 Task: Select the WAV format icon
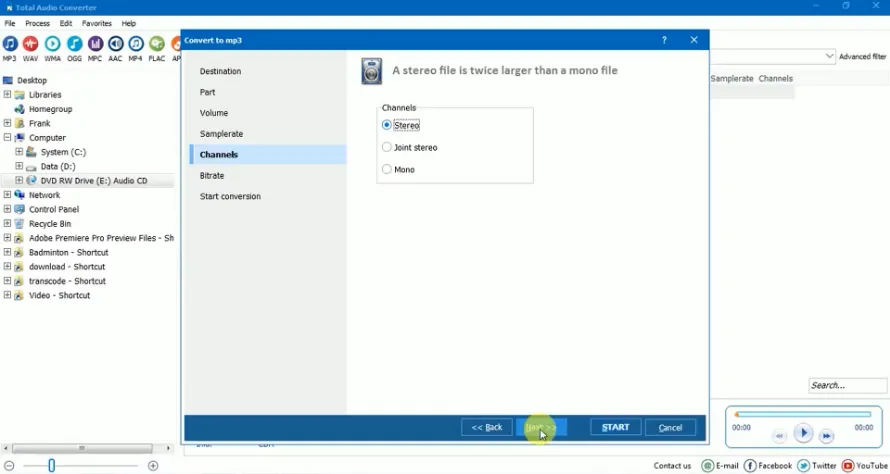coord(31,44)
